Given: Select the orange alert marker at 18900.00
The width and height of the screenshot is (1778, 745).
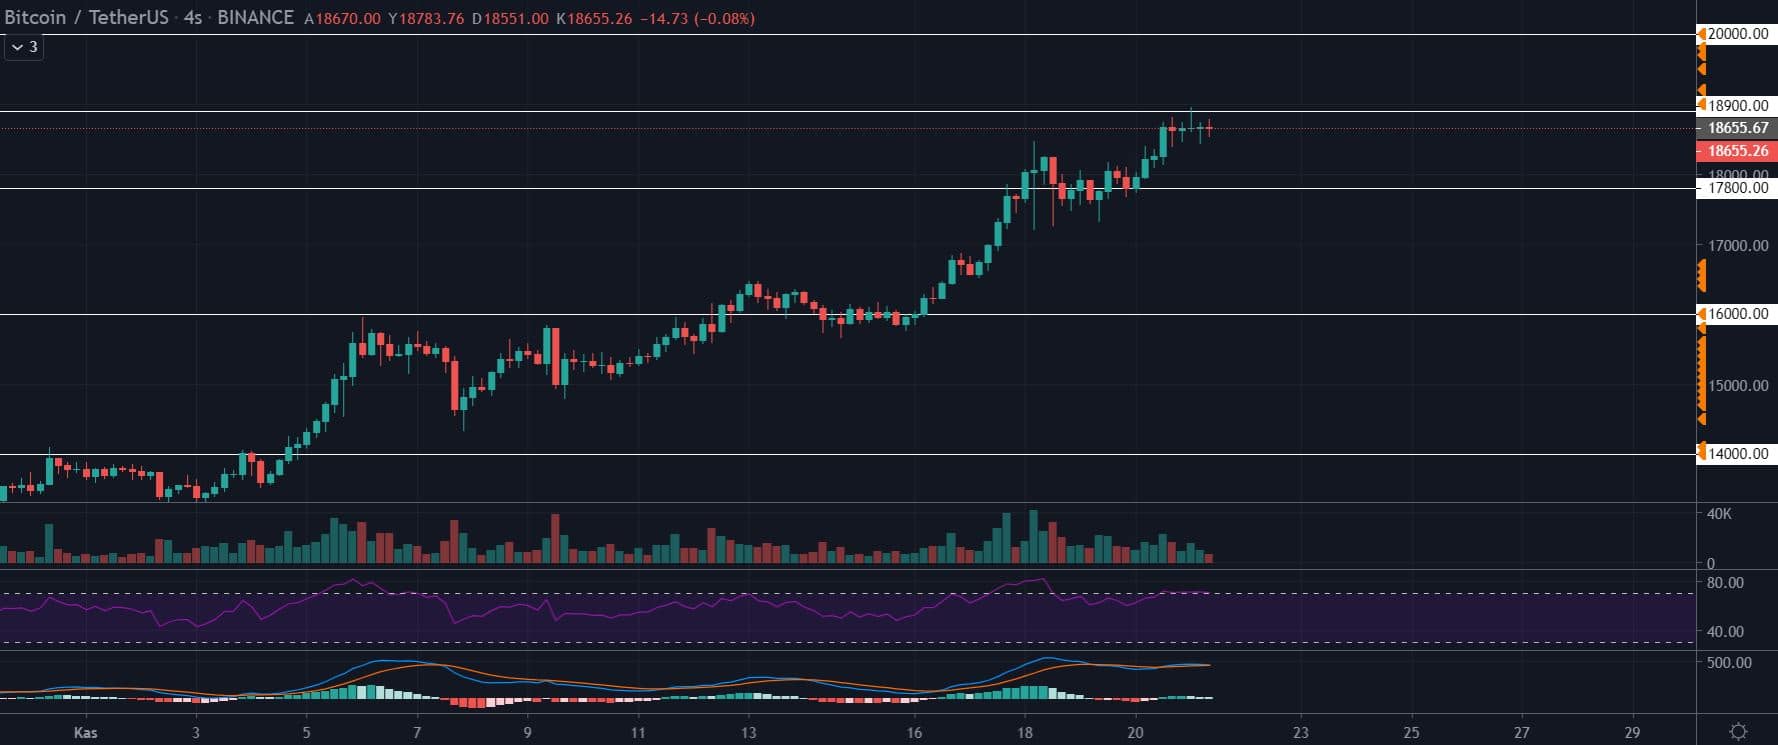Looking at the screenshot, I should [x=1701, y=105].
